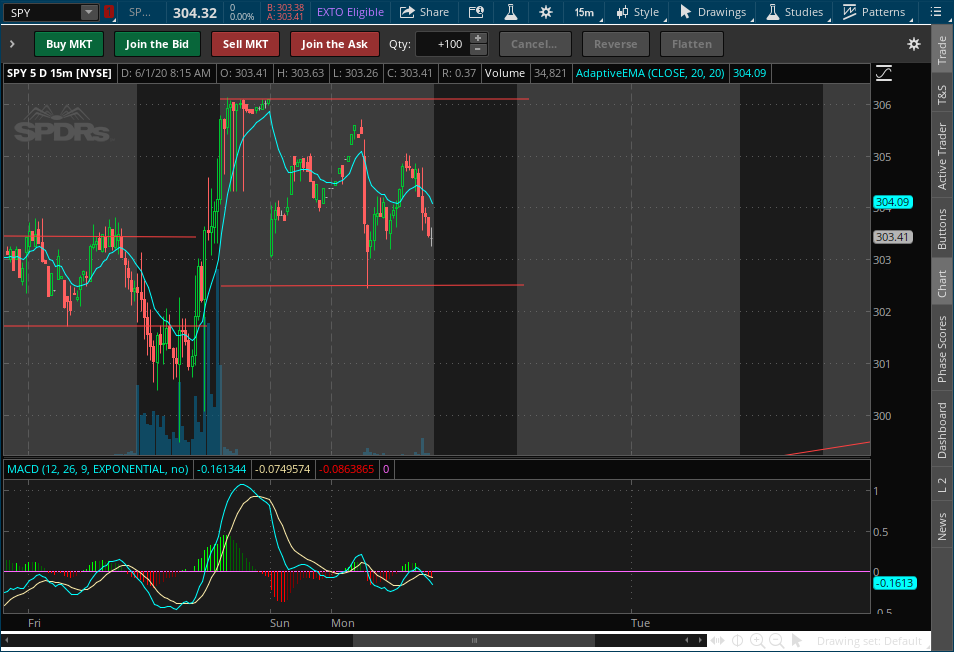954x652 pixels.
Task: Click the red alert indicator beside symbol
Action: pyautogui.click(x=109, y=12)
